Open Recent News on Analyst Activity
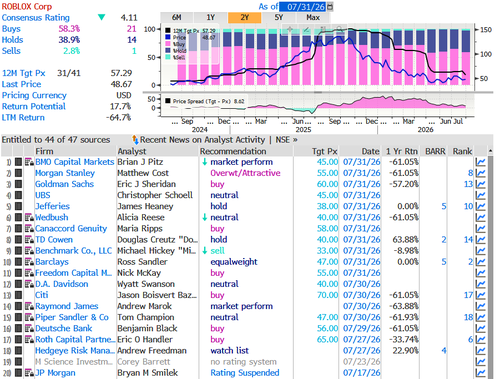Image resolution: width=500 pixels, height=379 pixels. pyautogui.click(x=202, y=140)
